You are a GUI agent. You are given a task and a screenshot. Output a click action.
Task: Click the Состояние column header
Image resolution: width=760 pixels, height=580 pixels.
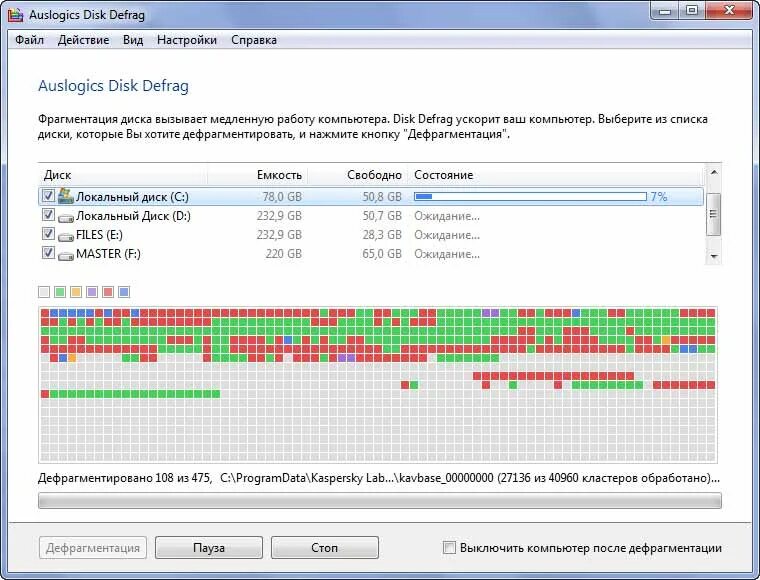click(556, 175)
